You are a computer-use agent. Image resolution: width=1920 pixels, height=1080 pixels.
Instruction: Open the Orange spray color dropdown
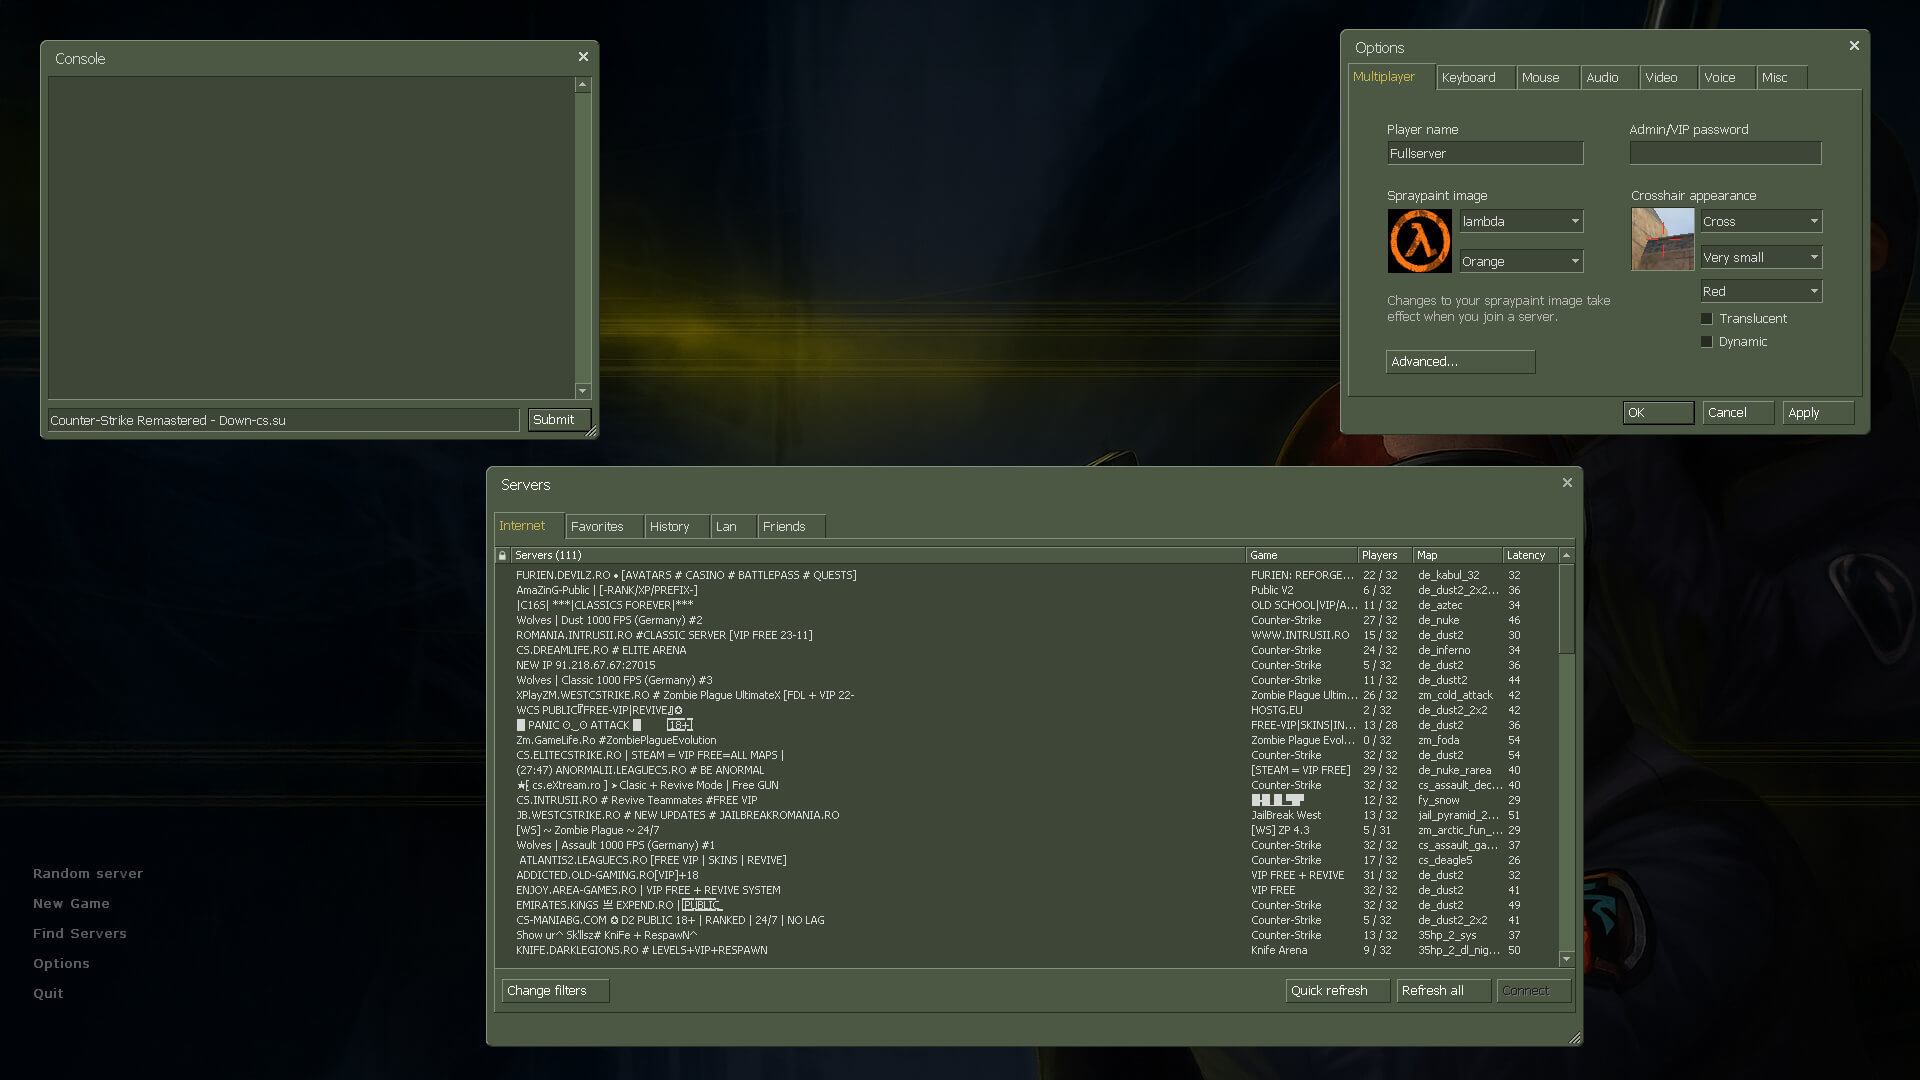click(1521, 262)
